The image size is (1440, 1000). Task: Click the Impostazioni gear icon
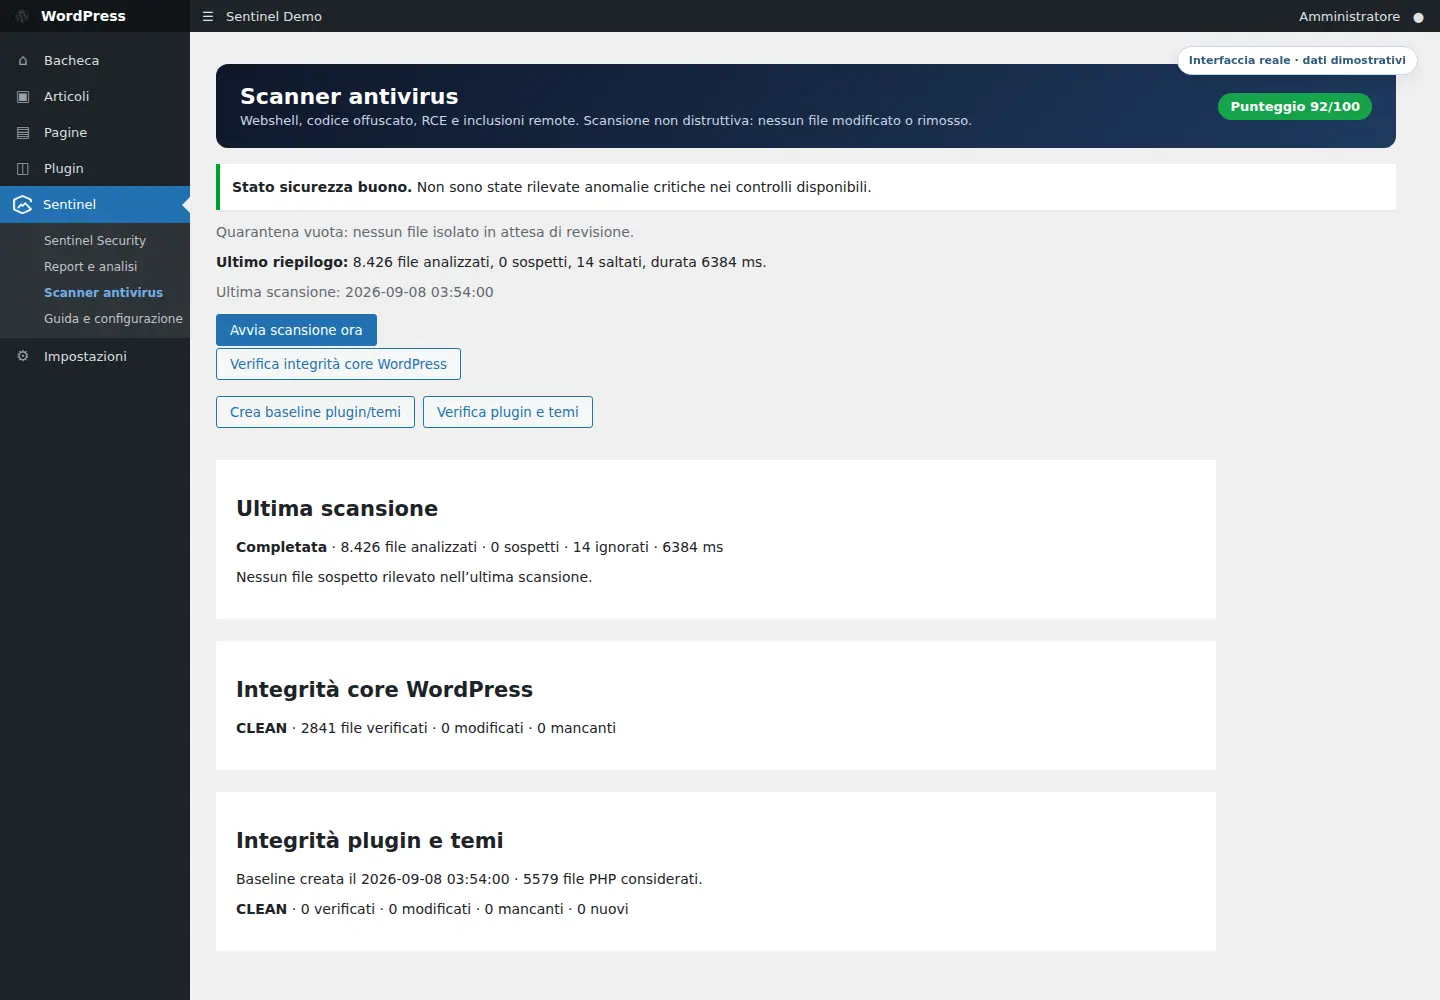point(23,357)
